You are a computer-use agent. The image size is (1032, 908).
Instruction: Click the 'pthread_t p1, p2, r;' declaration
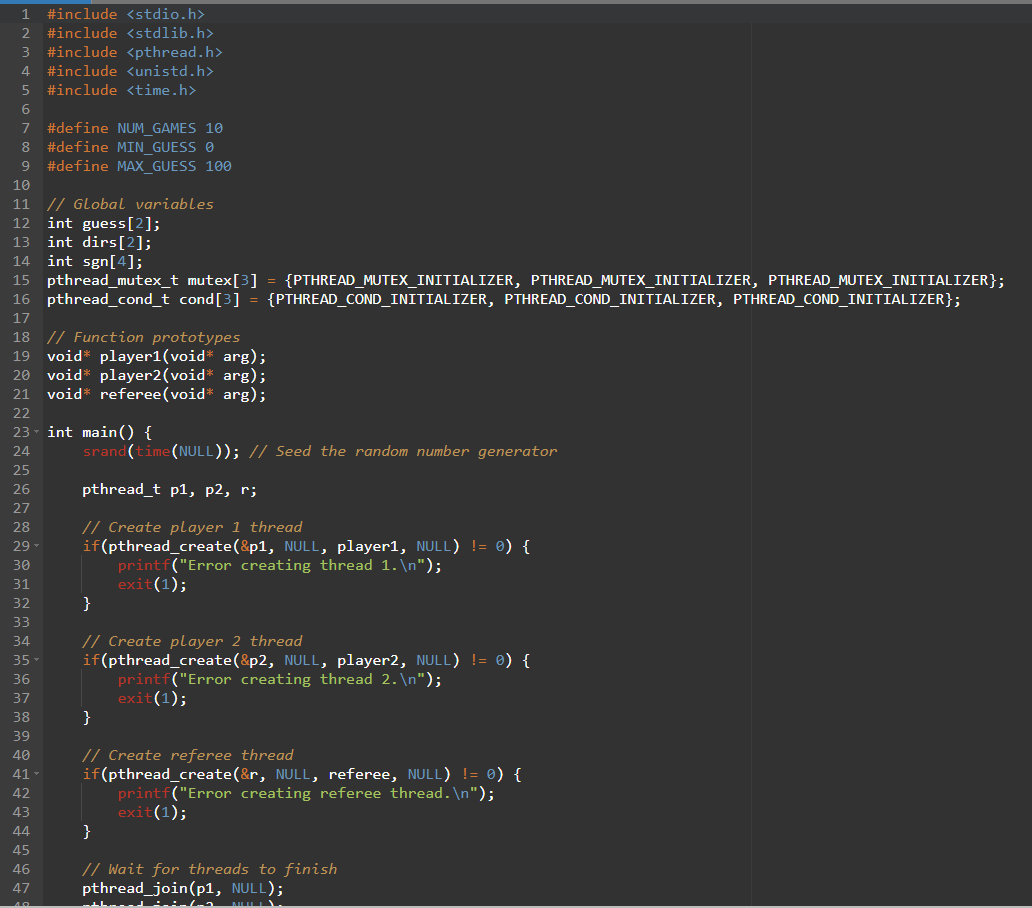(x=170, y=490)
